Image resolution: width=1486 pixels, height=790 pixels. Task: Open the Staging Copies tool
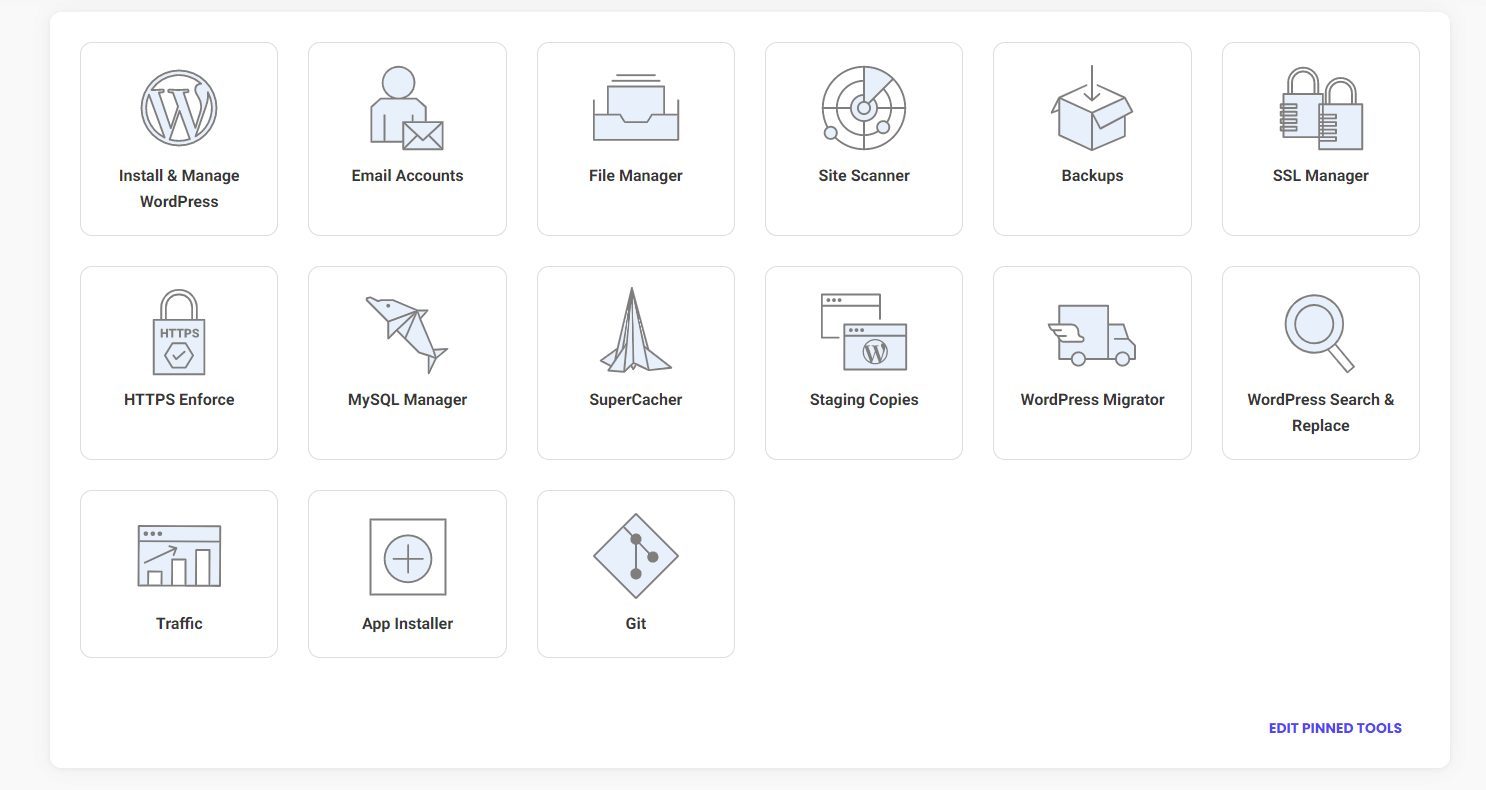coord(863,362)
